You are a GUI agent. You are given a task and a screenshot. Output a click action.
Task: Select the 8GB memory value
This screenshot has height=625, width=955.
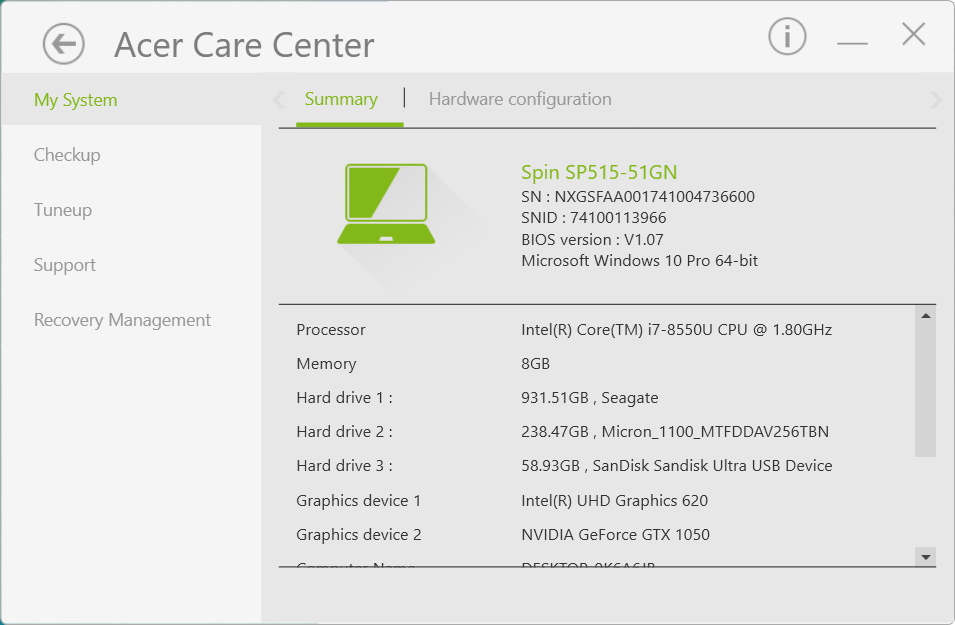click(535, 364)
